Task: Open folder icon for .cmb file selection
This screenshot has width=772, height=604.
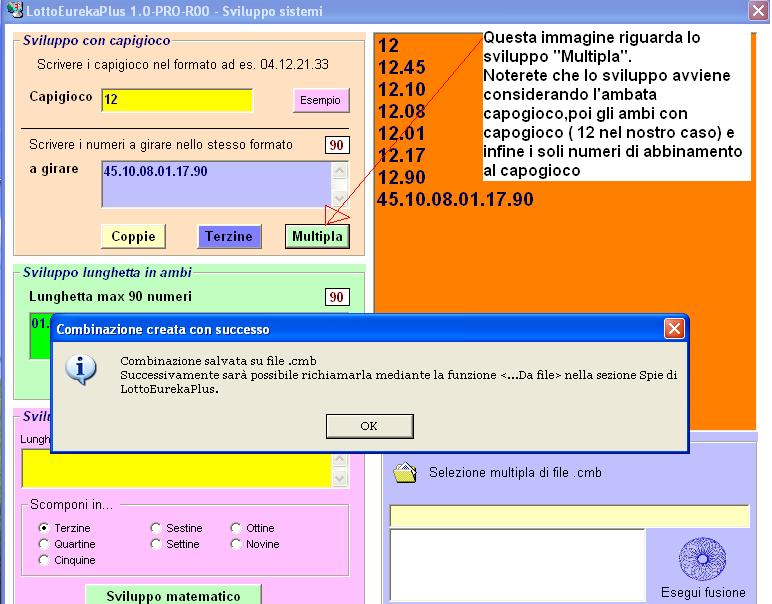Action: point(405,473)
